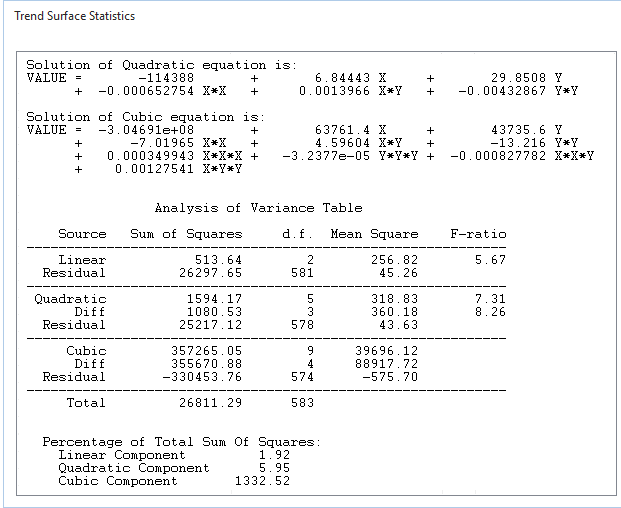
Task: Click the Cubic sum of squares 357265.05
Action: pos(206,351)
